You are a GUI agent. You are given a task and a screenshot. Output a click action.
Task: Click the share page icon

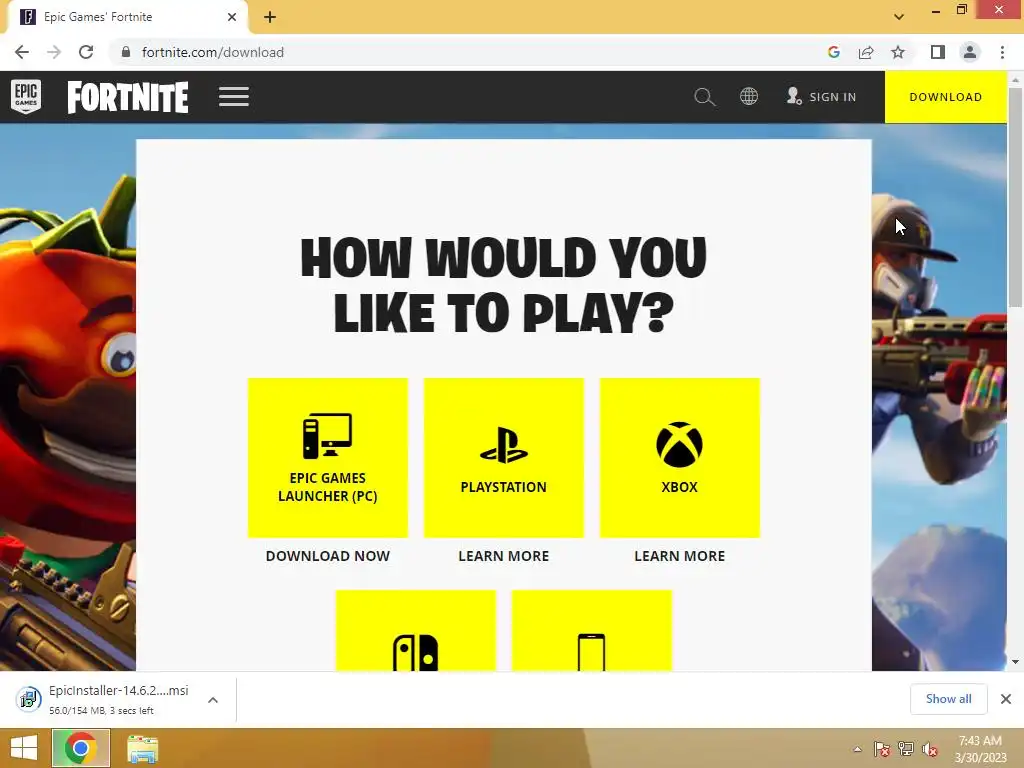[x=866, y=52]
